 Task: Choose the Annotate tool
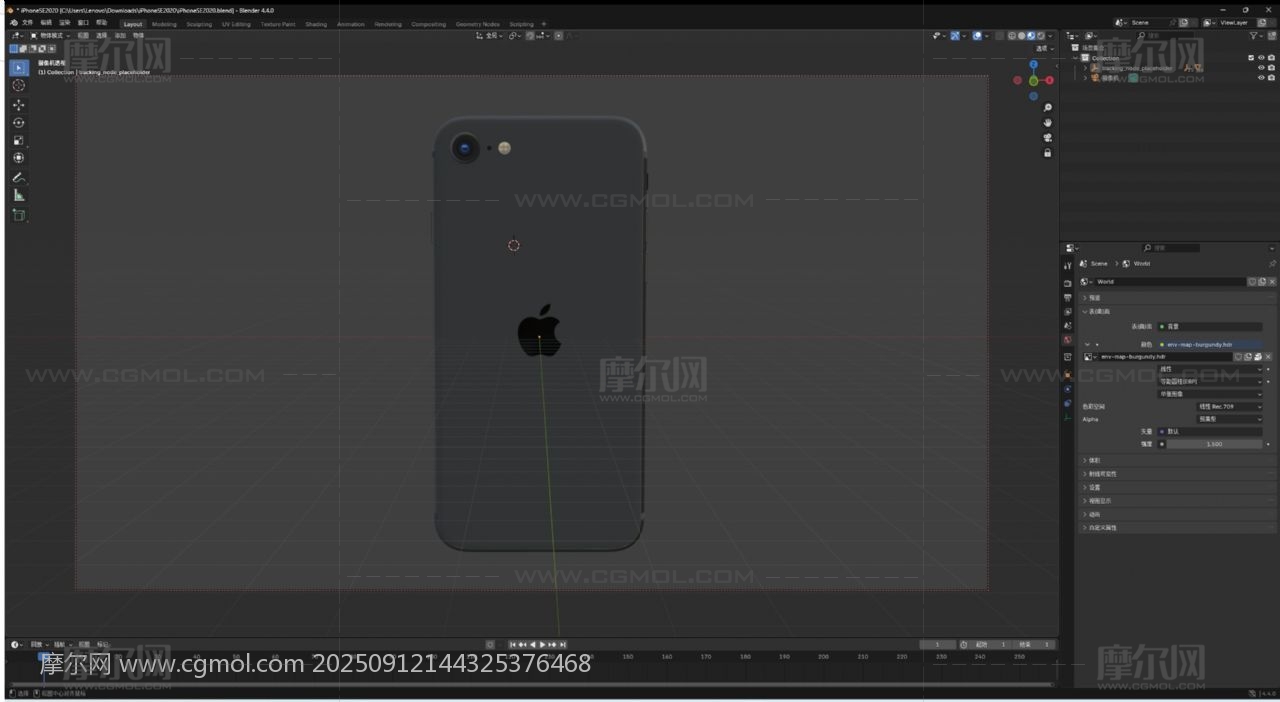[x=19, y=178]
